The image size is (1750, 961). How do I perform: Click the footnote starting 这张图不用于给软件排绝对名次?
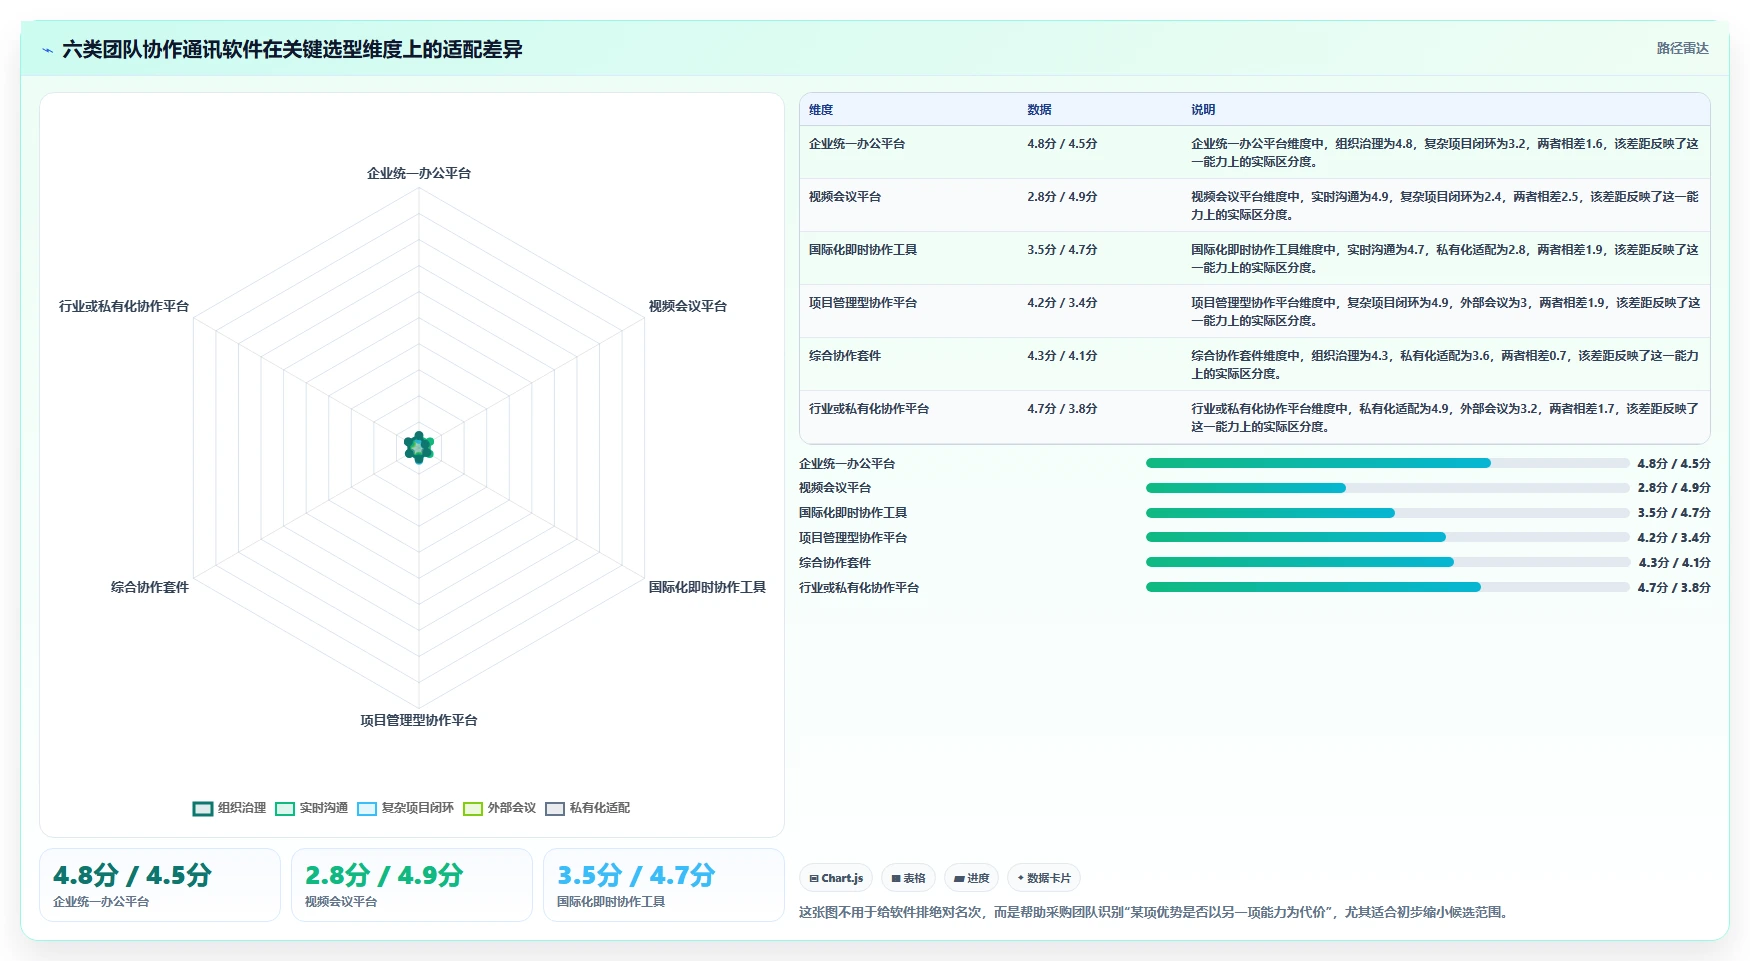[x=1155, y=912]
